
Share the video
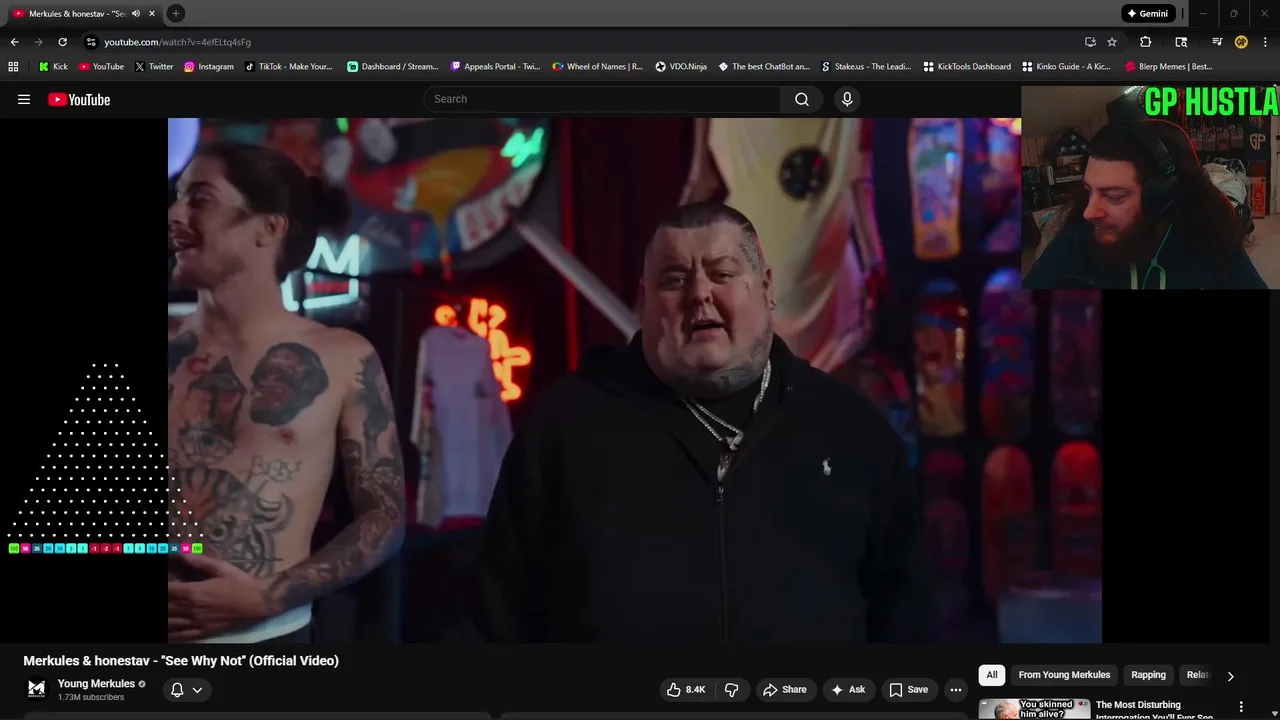(x=785, y=690)
